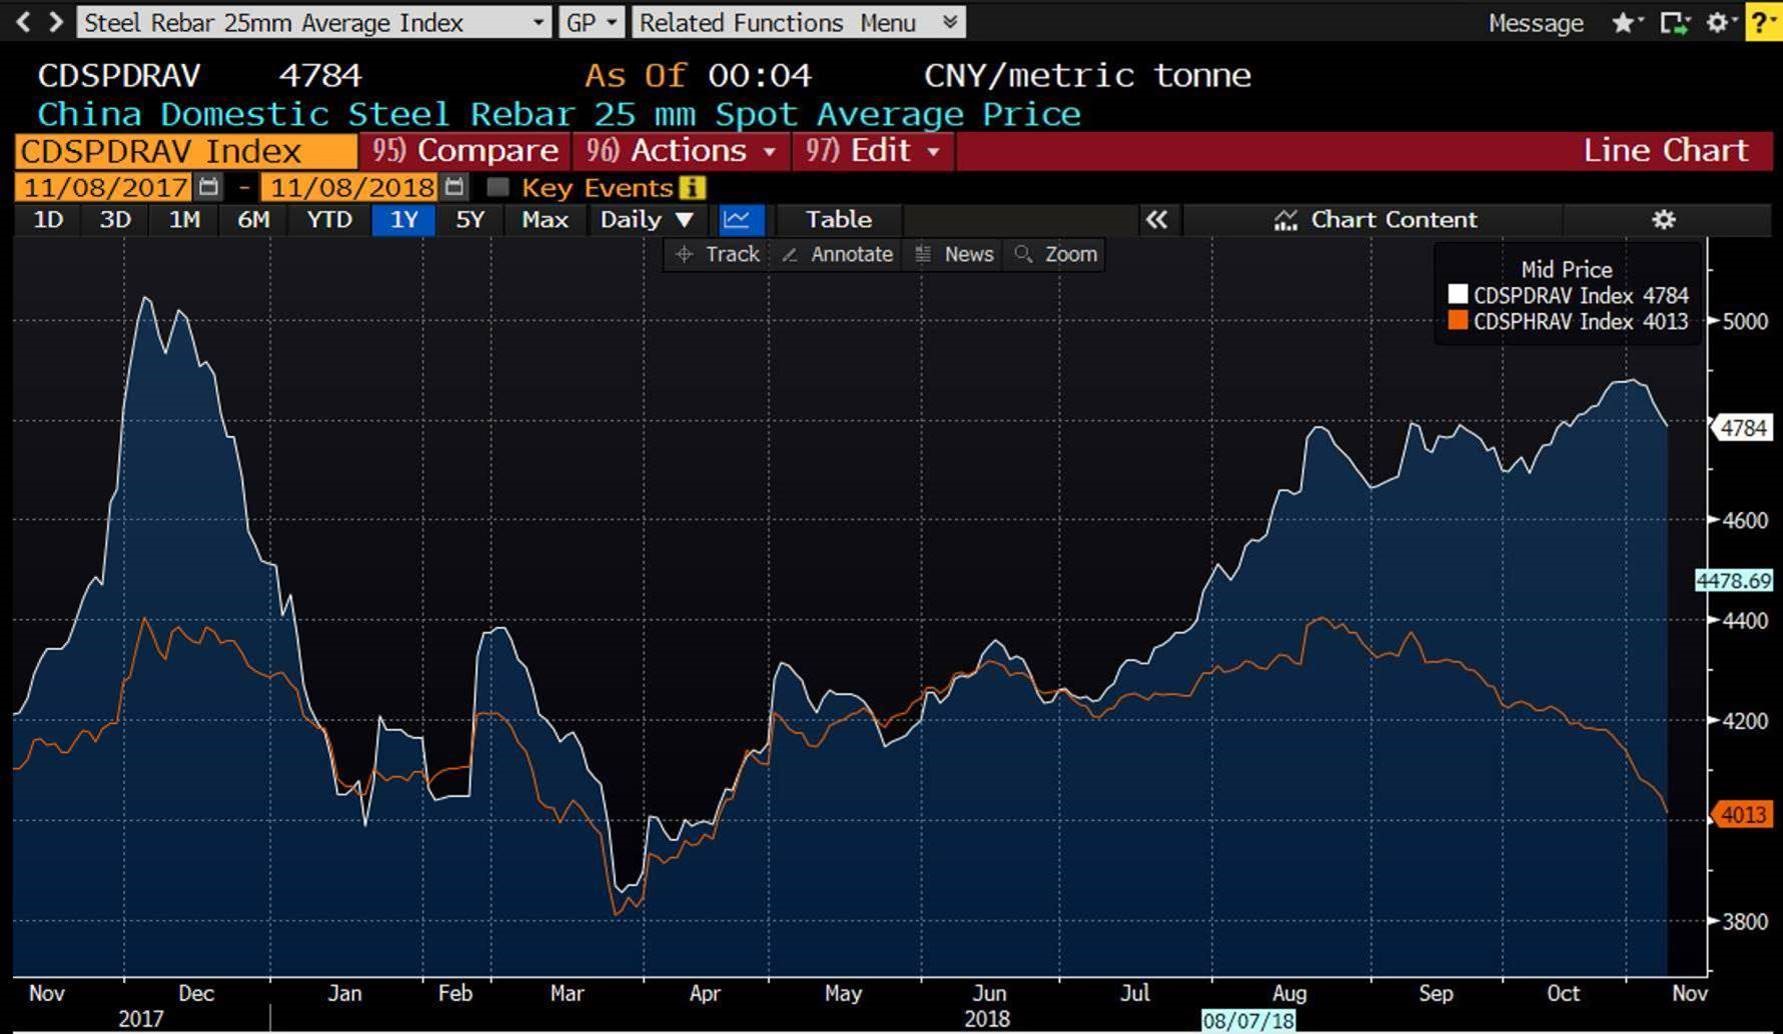Click the Annotate button
This screenshot has height=1034, width=1783.
pos(838,254)
